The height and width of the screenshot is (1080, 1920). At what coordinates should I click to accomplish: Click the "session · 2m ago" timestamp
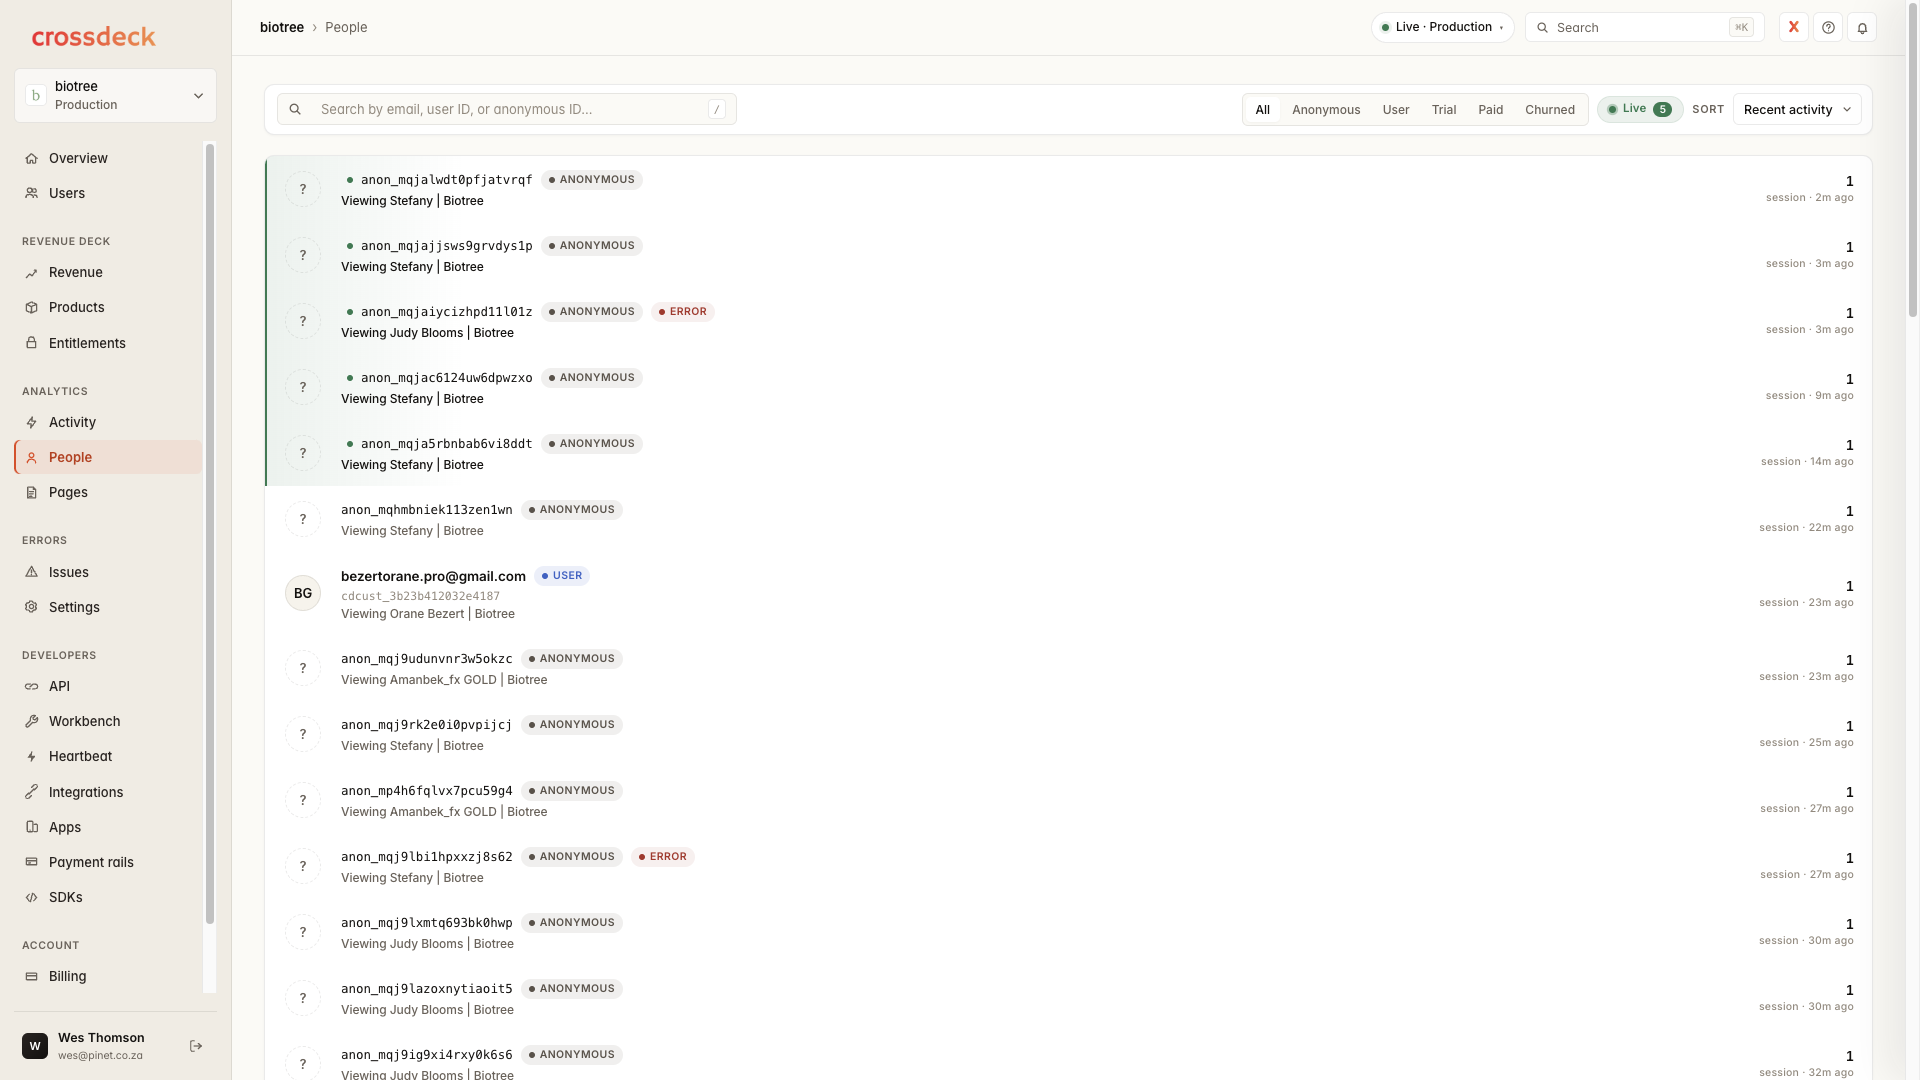coord(1809,198)
